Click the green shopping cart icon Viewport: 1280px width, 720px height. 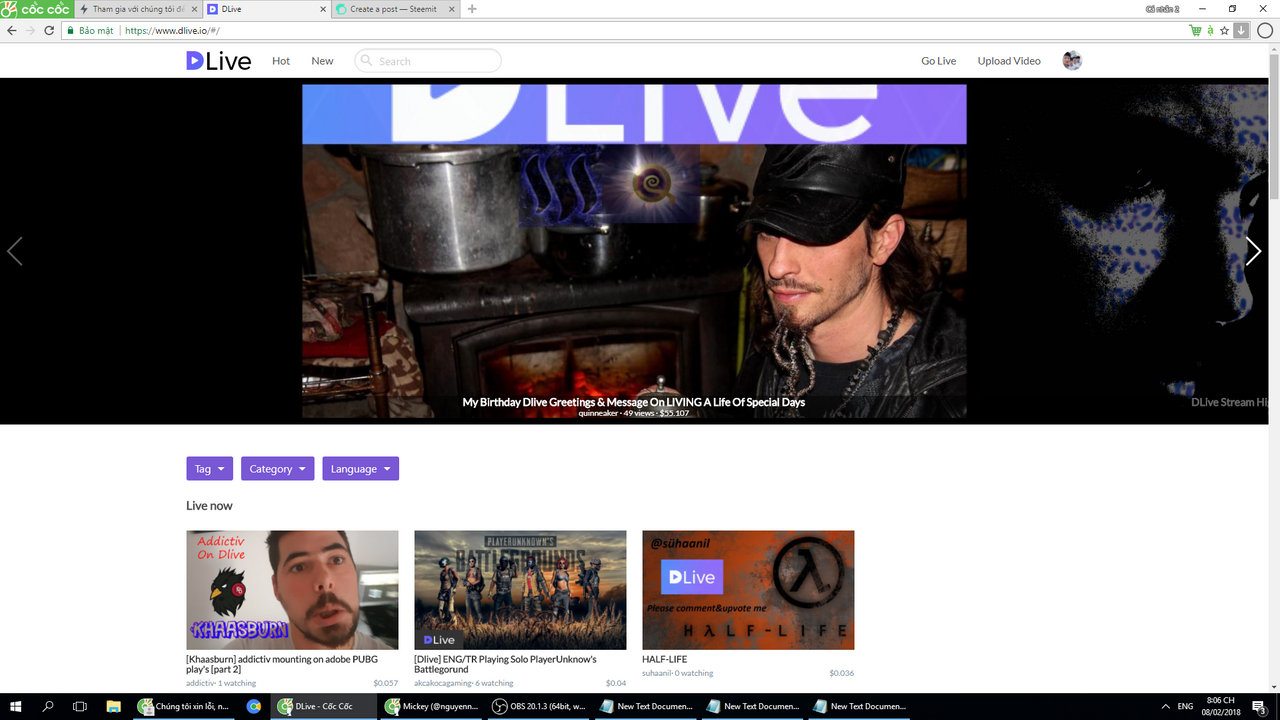coord(1195,30)
